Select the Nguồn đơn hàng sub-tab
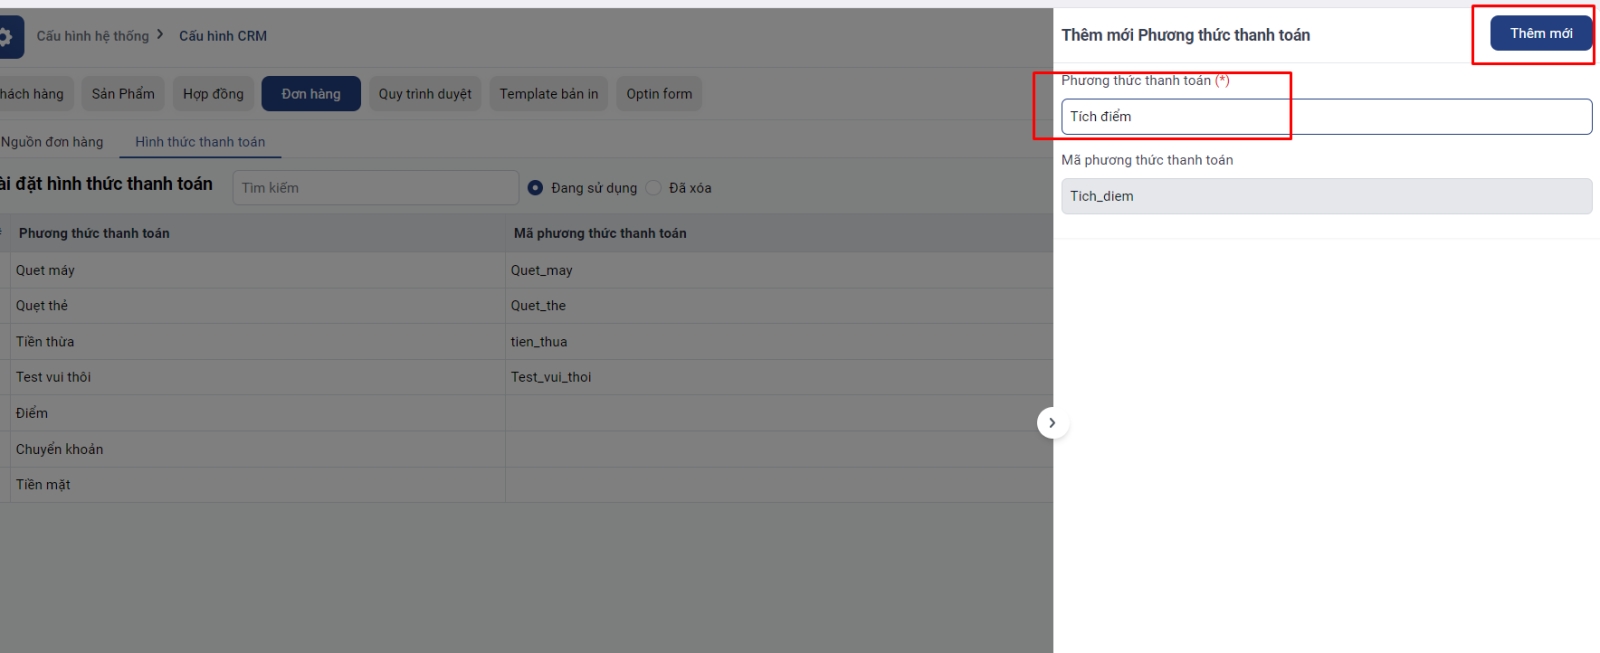 pyautogui.click(x=52, y=142)
